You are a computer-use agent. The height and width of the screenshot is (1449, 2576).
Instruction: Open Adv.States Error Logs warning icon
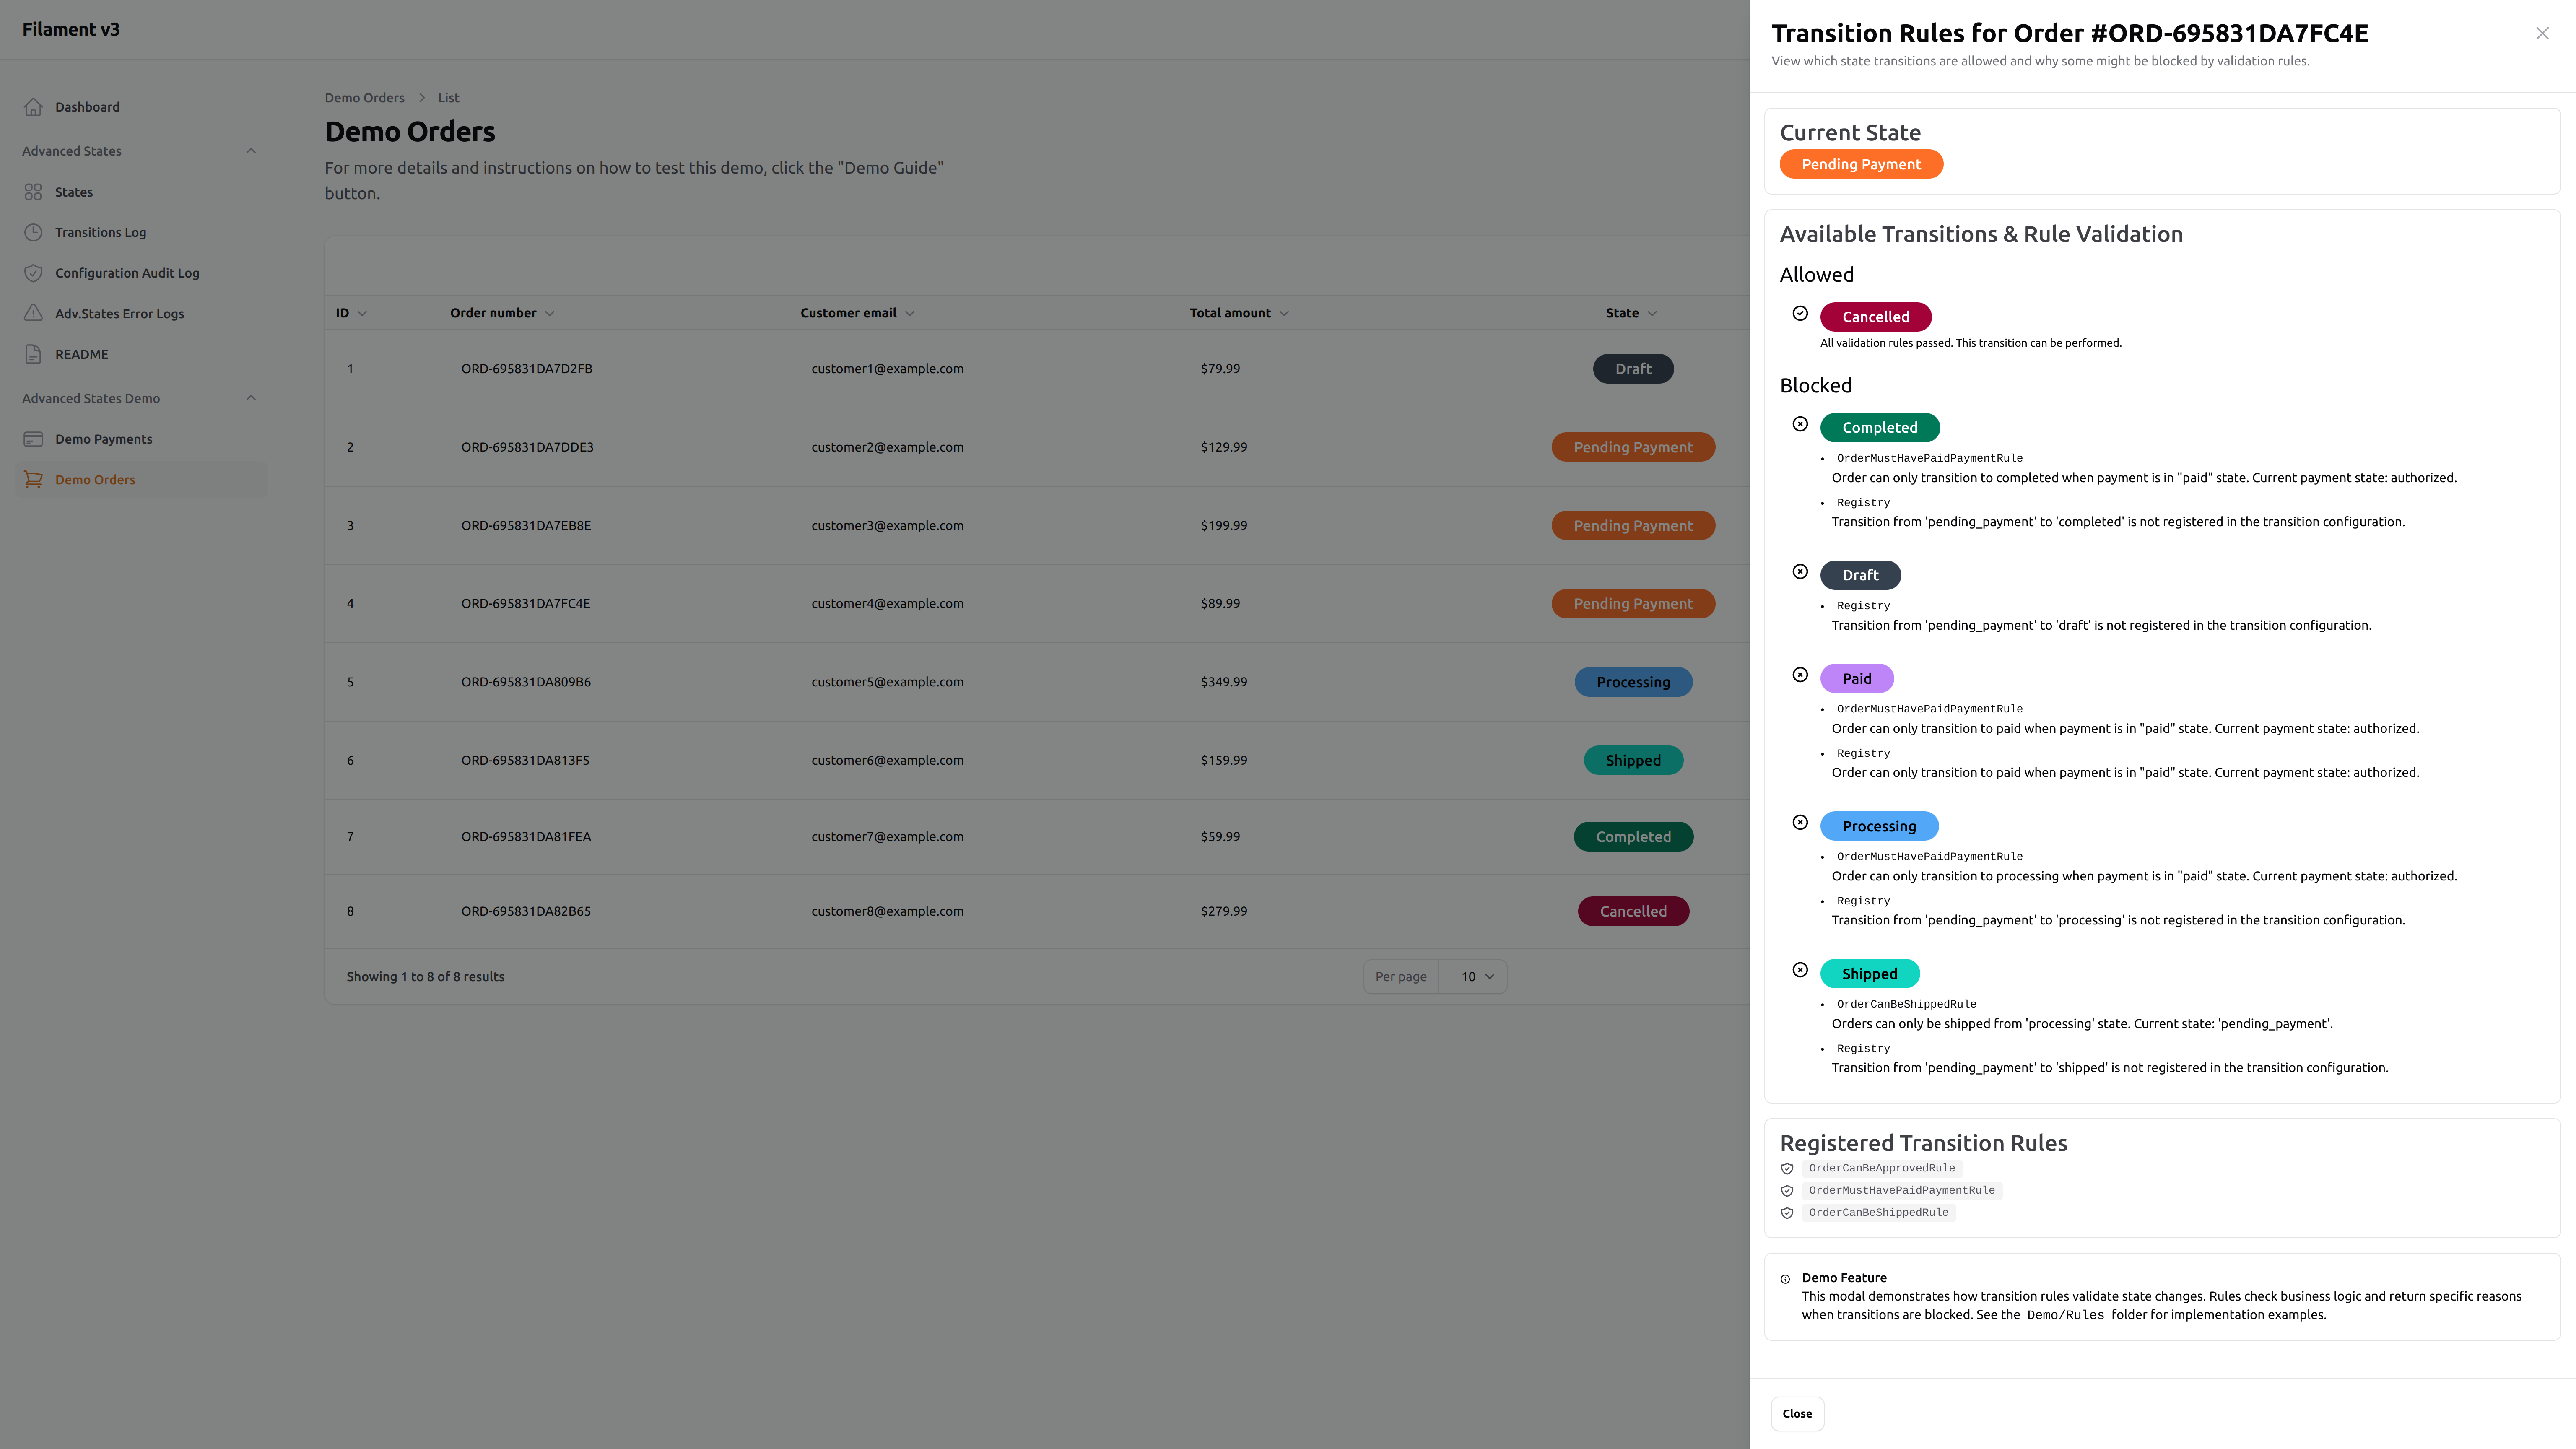tap(34, 313)
